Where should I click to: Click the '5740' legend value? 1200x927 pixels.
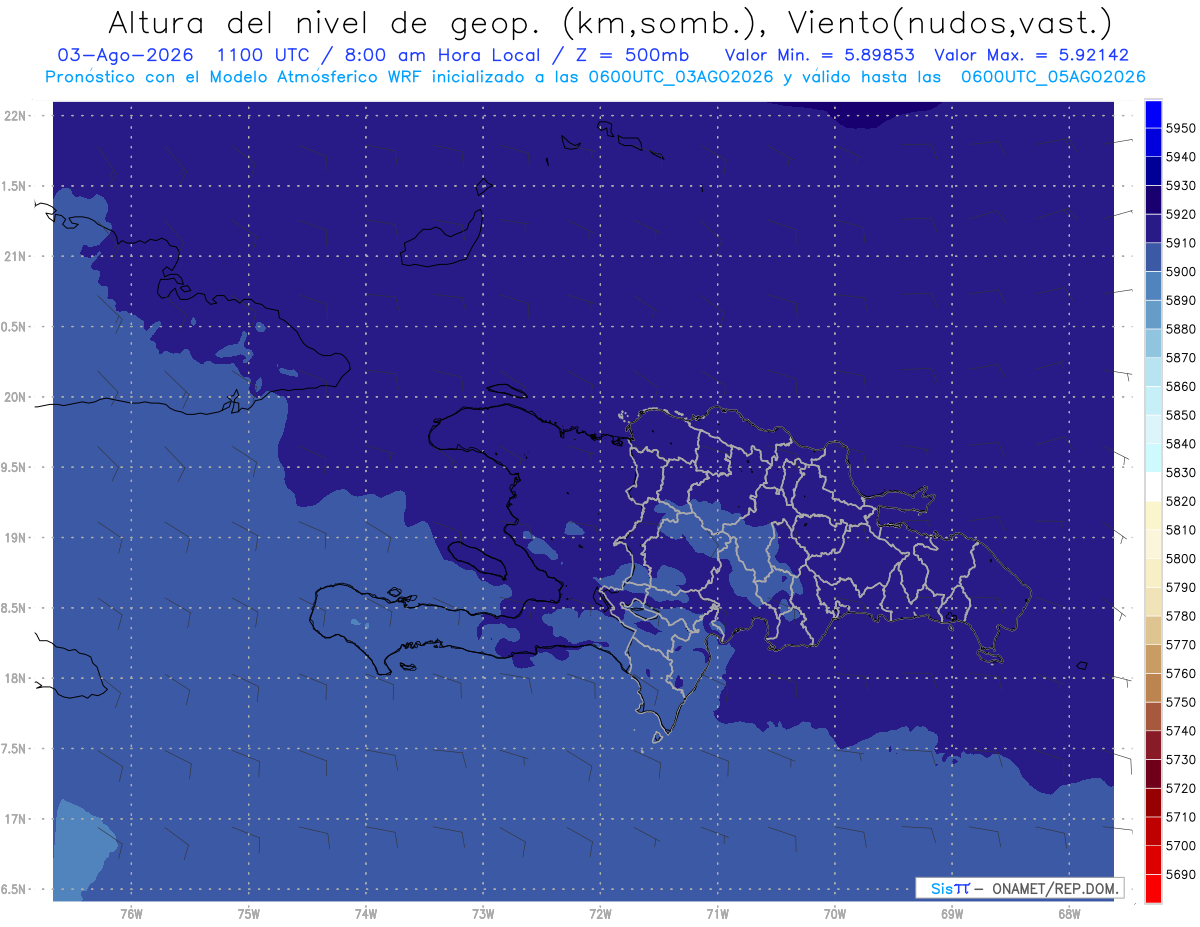[x=1180, y=731]
